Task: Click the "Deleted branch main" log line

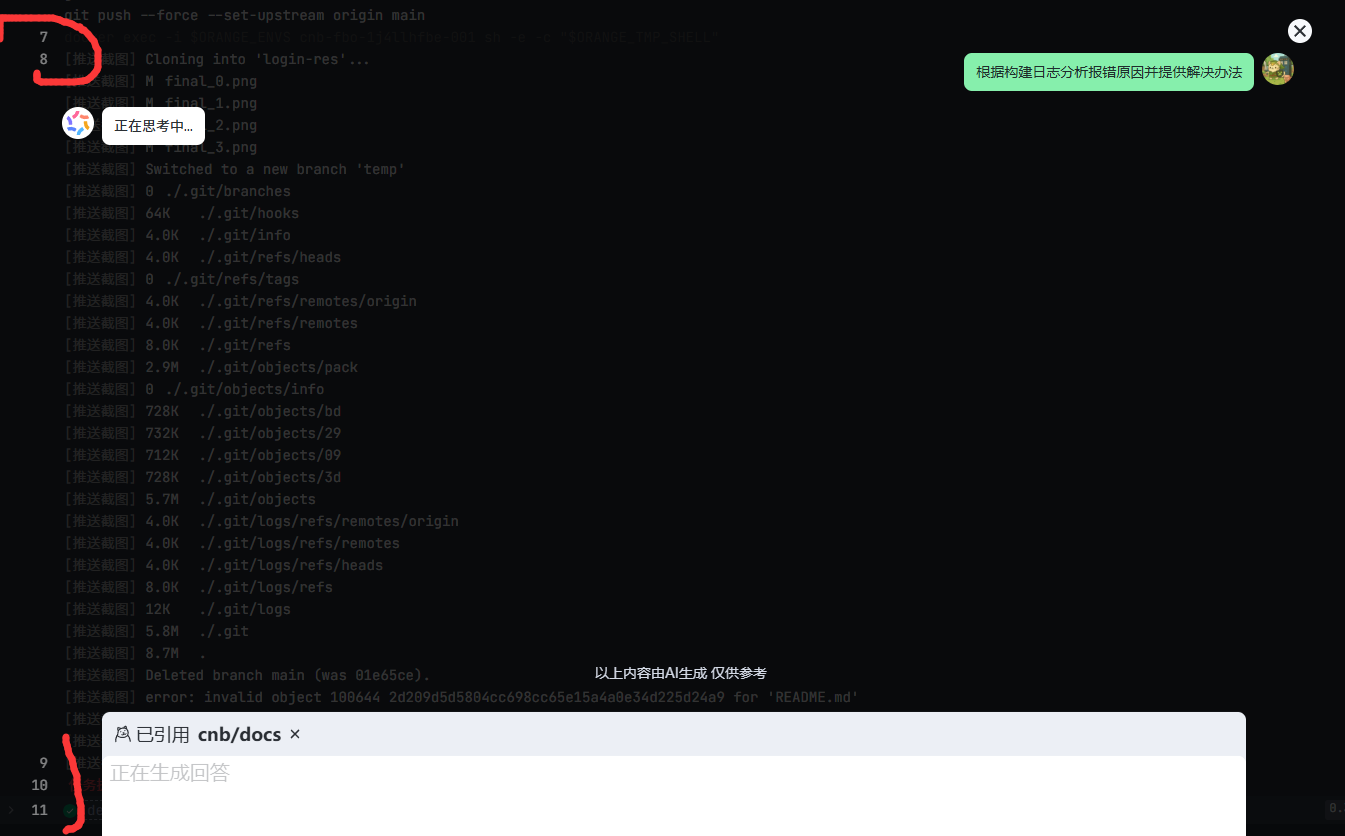Action: tap(287, 675)
